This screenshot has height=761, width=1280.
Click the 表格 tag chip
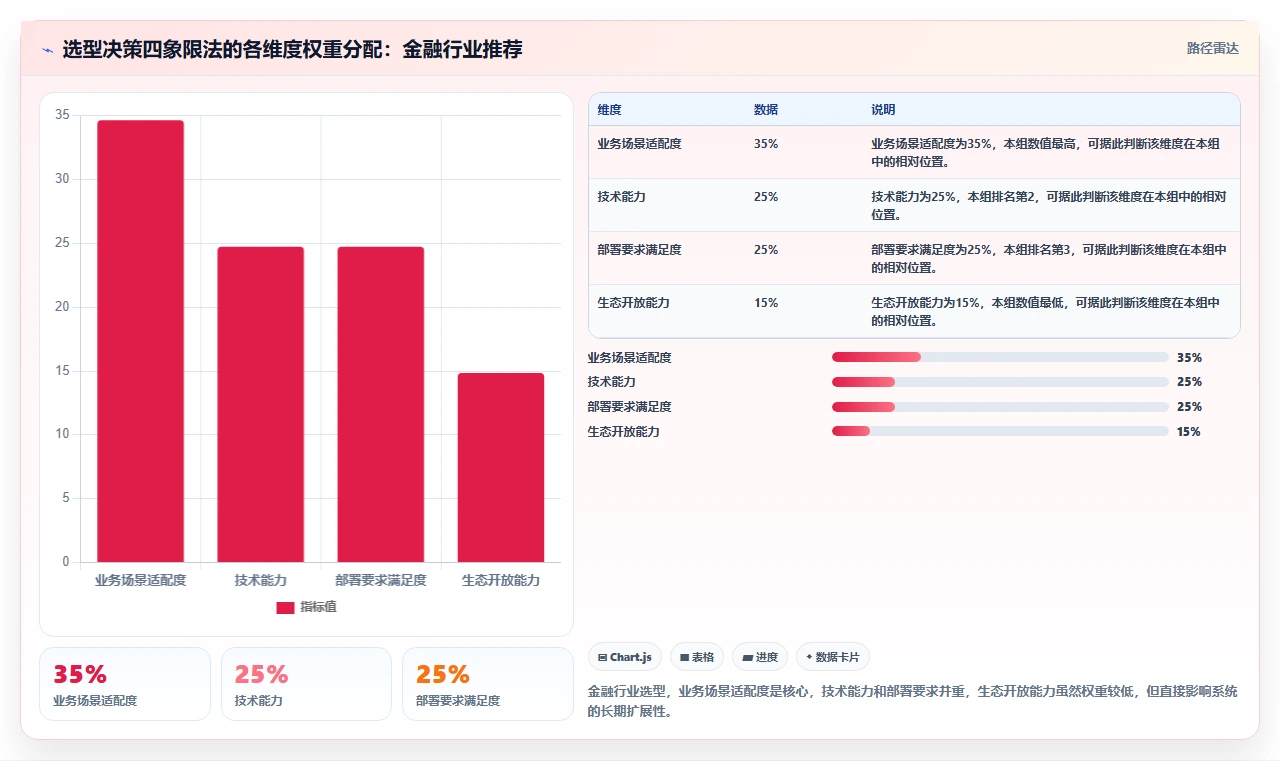click(697, 657)
